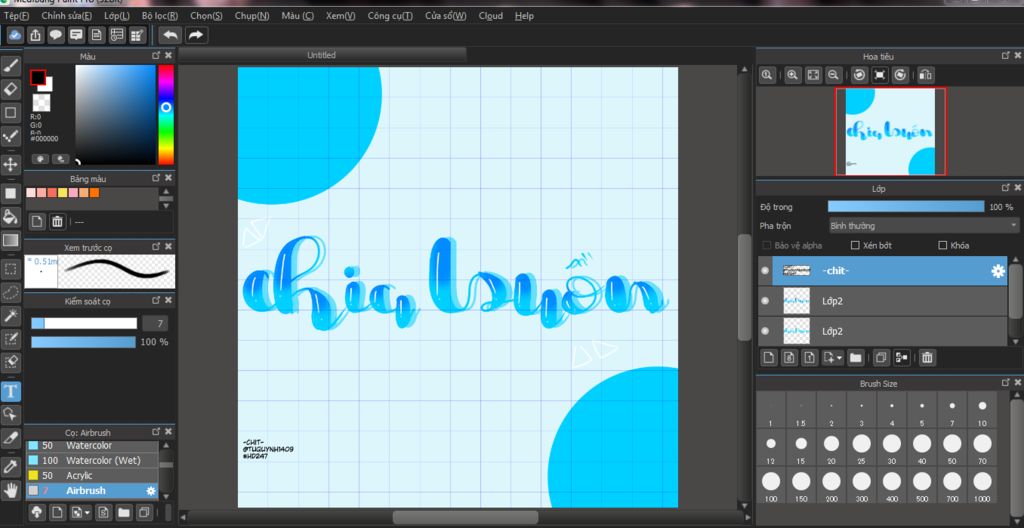1024x528 pixels.
Task: Select the Brush tool in the left toolbar
Action: [10, 67]
